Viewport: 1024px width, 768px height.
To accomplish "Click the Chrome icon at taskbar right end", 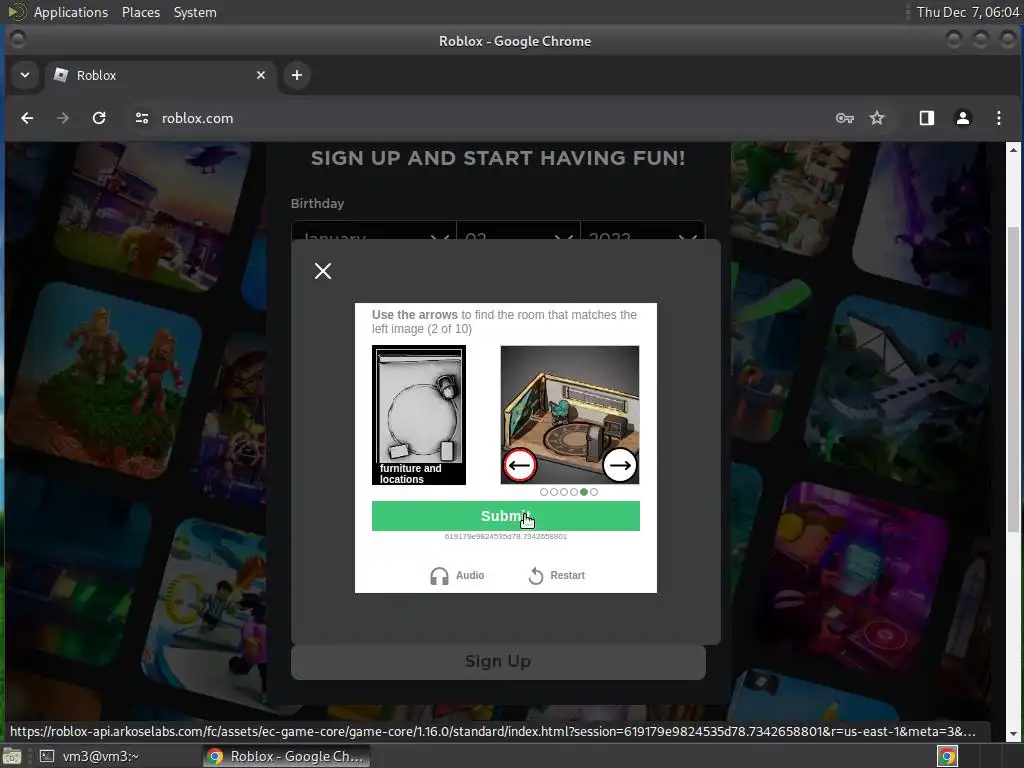I will [x=947, y=756].
